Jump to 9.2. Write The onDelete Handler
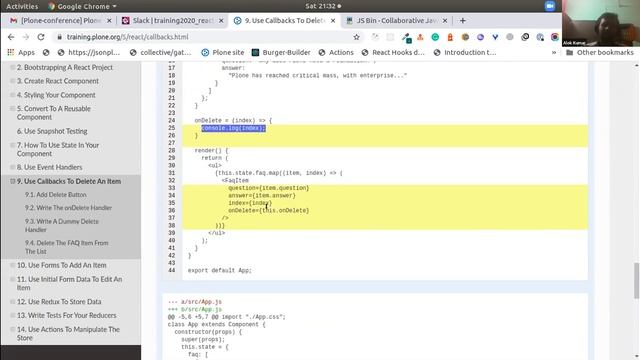 tap(68, 208)
